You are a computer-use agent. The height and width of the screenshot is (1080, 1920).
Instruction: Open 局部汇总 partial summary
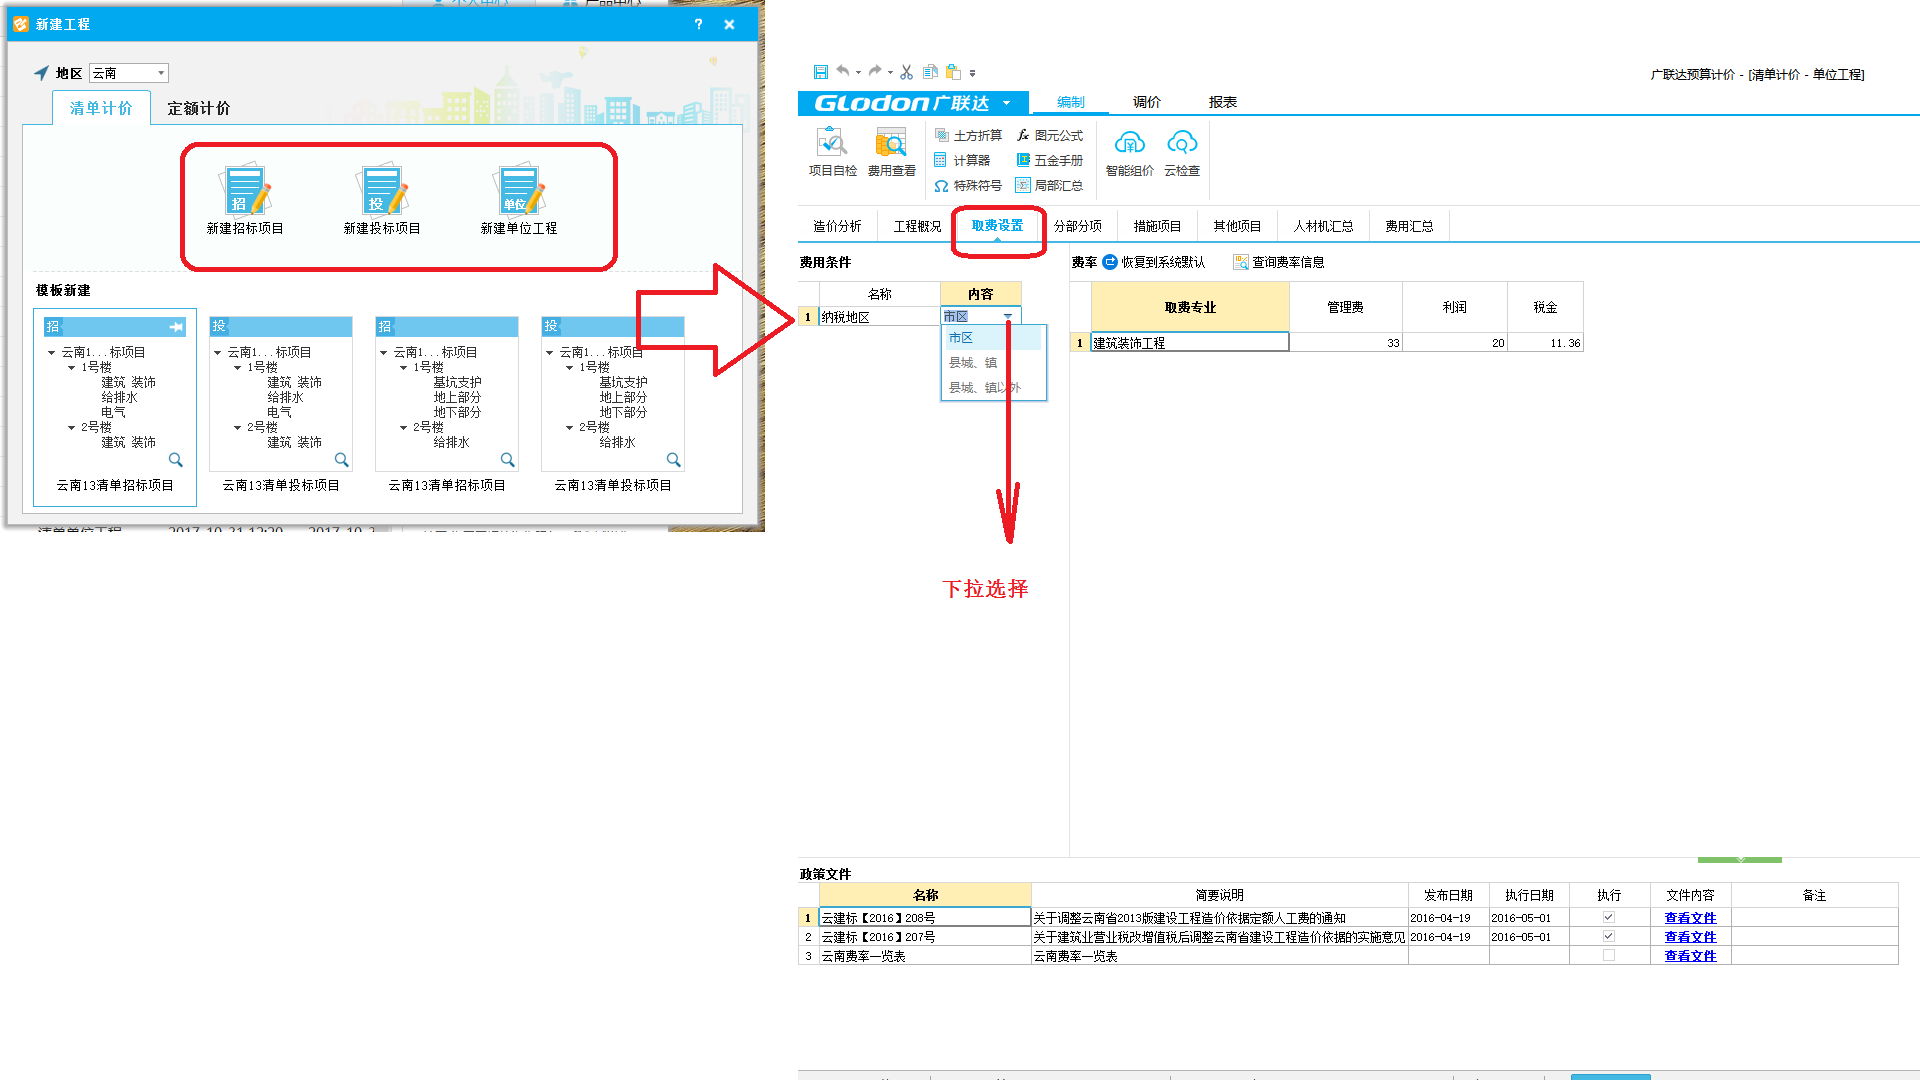point(1050,185)
